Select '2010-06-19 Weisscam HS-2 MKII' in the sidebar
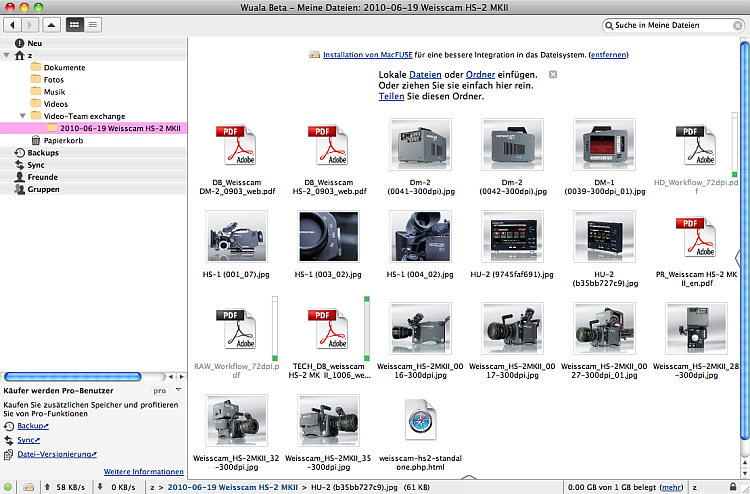Viewport: 750px width, 494px height. [93, 128]
